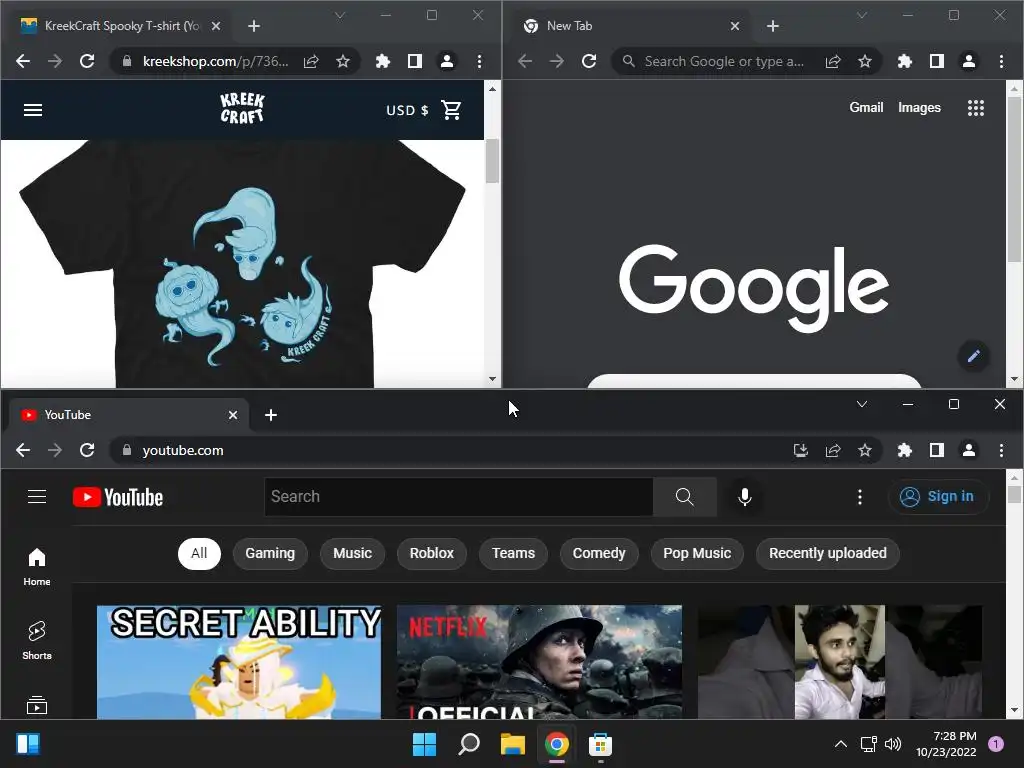
Task: Open Gmail link on New Tab
Action: click(x=866, y=108)
